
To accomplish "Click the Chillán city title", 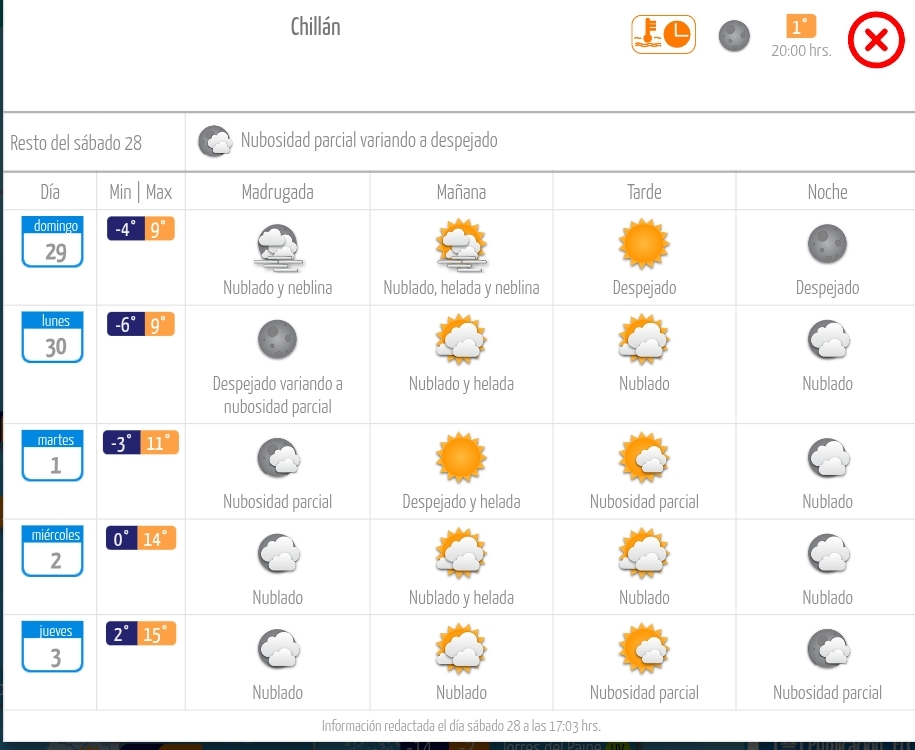I will pyautogui.click(x=315, y=27).
